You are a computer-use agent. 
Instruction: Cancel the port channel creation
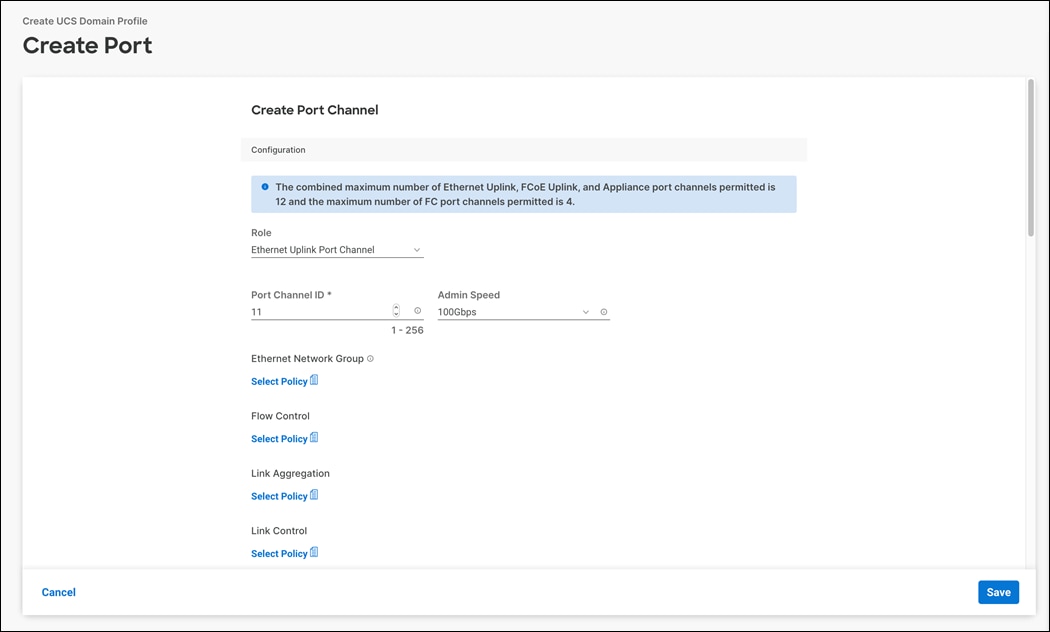(59, 592)
